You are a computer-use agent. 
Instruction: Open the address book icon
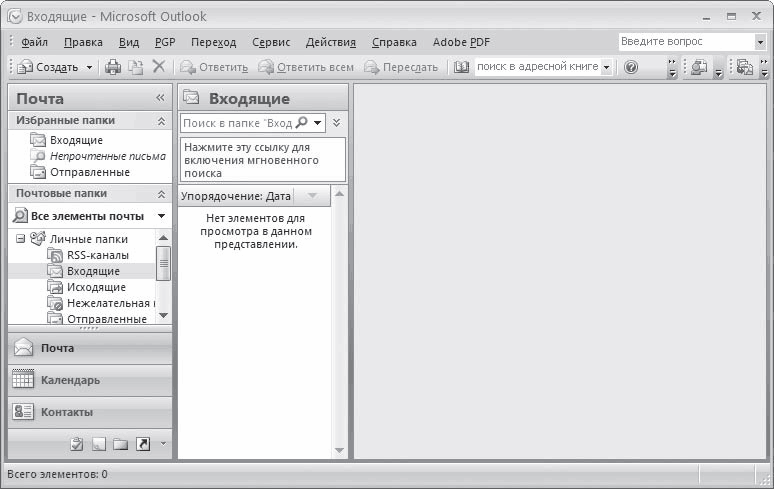coord(461,67)
